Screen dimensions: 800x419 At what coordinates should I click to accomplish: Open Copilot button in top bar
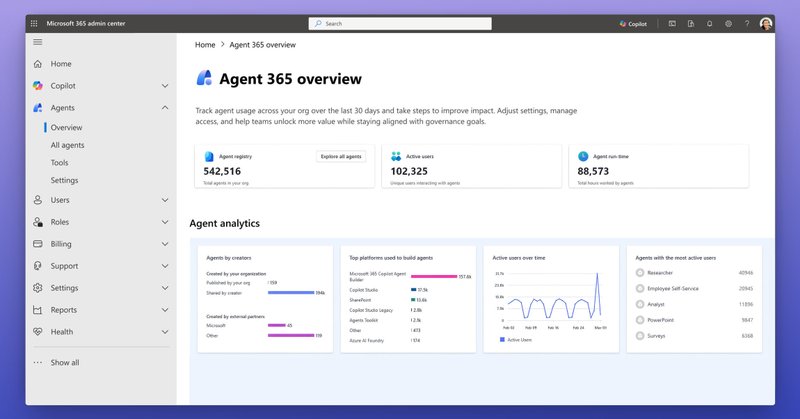(633, 23)
